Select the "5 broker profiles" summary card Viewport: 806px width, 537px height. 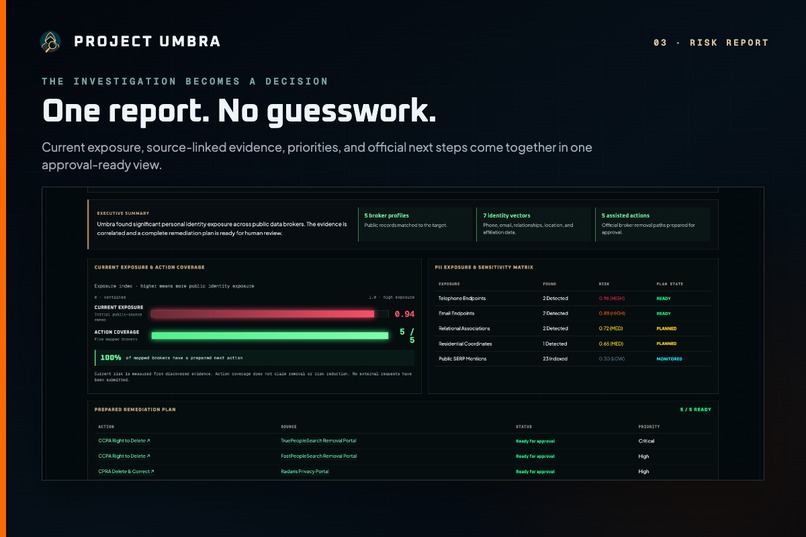(415, 225)
